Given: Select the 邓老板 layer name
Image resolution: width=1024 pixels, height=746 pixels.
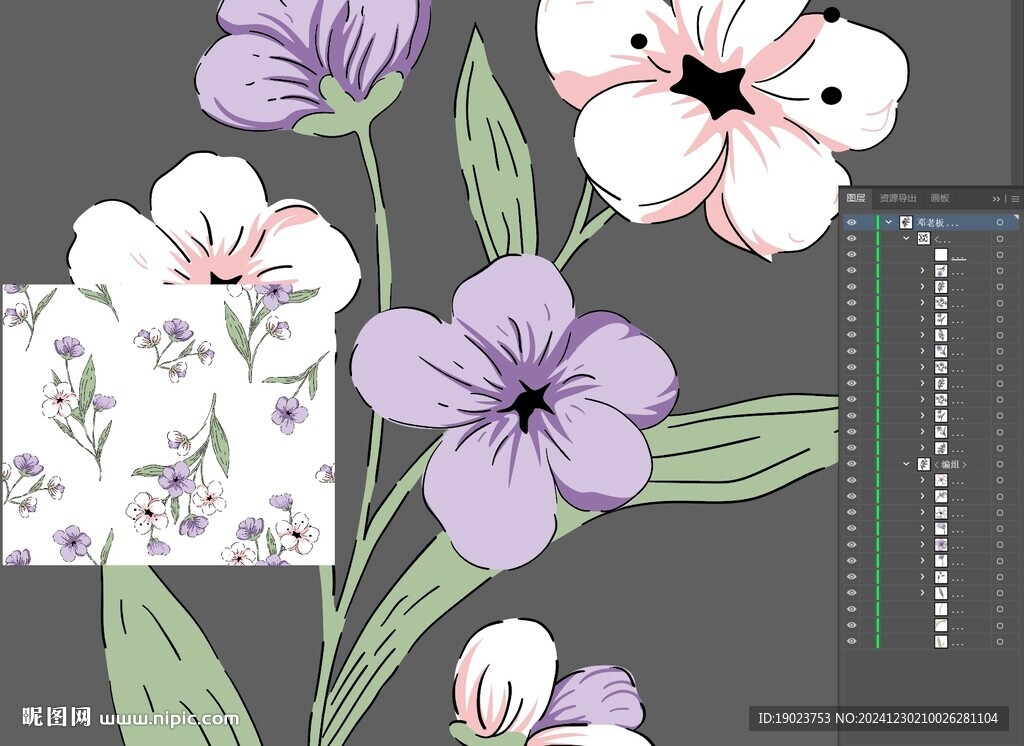Looking at the screenshot, I should (x=938, y=223).
